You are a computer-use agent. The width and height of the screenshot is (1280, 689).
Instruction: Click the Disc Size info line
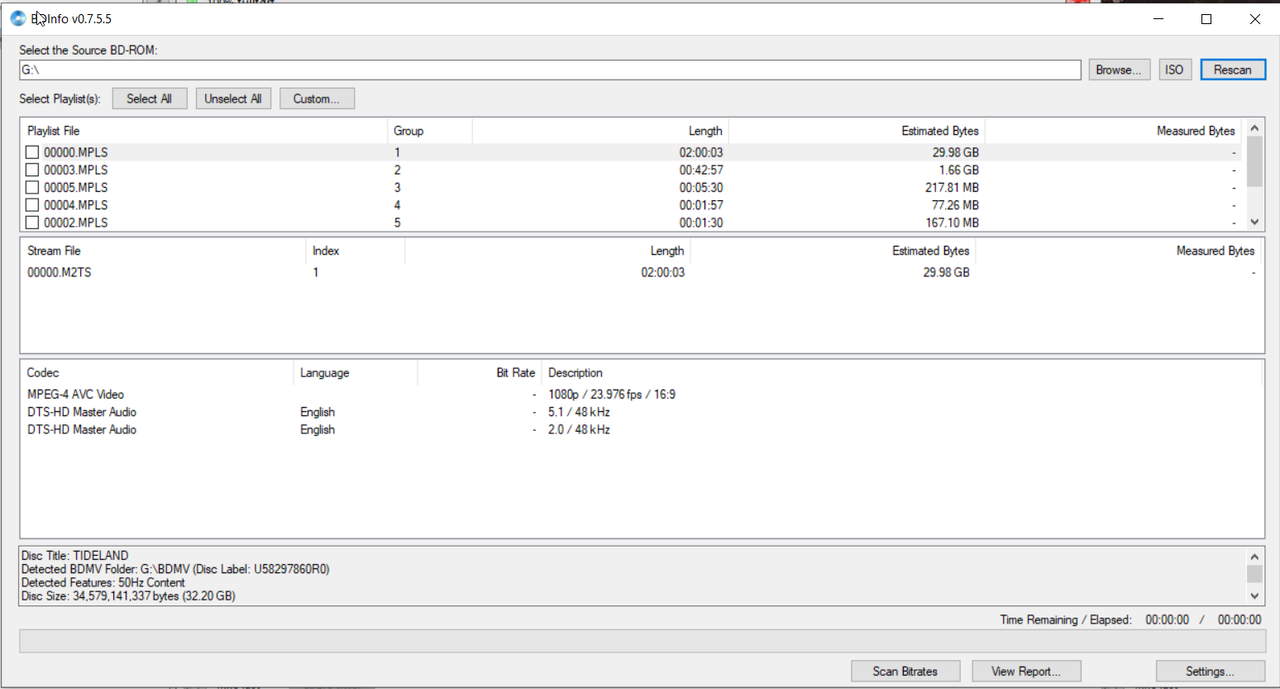128,596
